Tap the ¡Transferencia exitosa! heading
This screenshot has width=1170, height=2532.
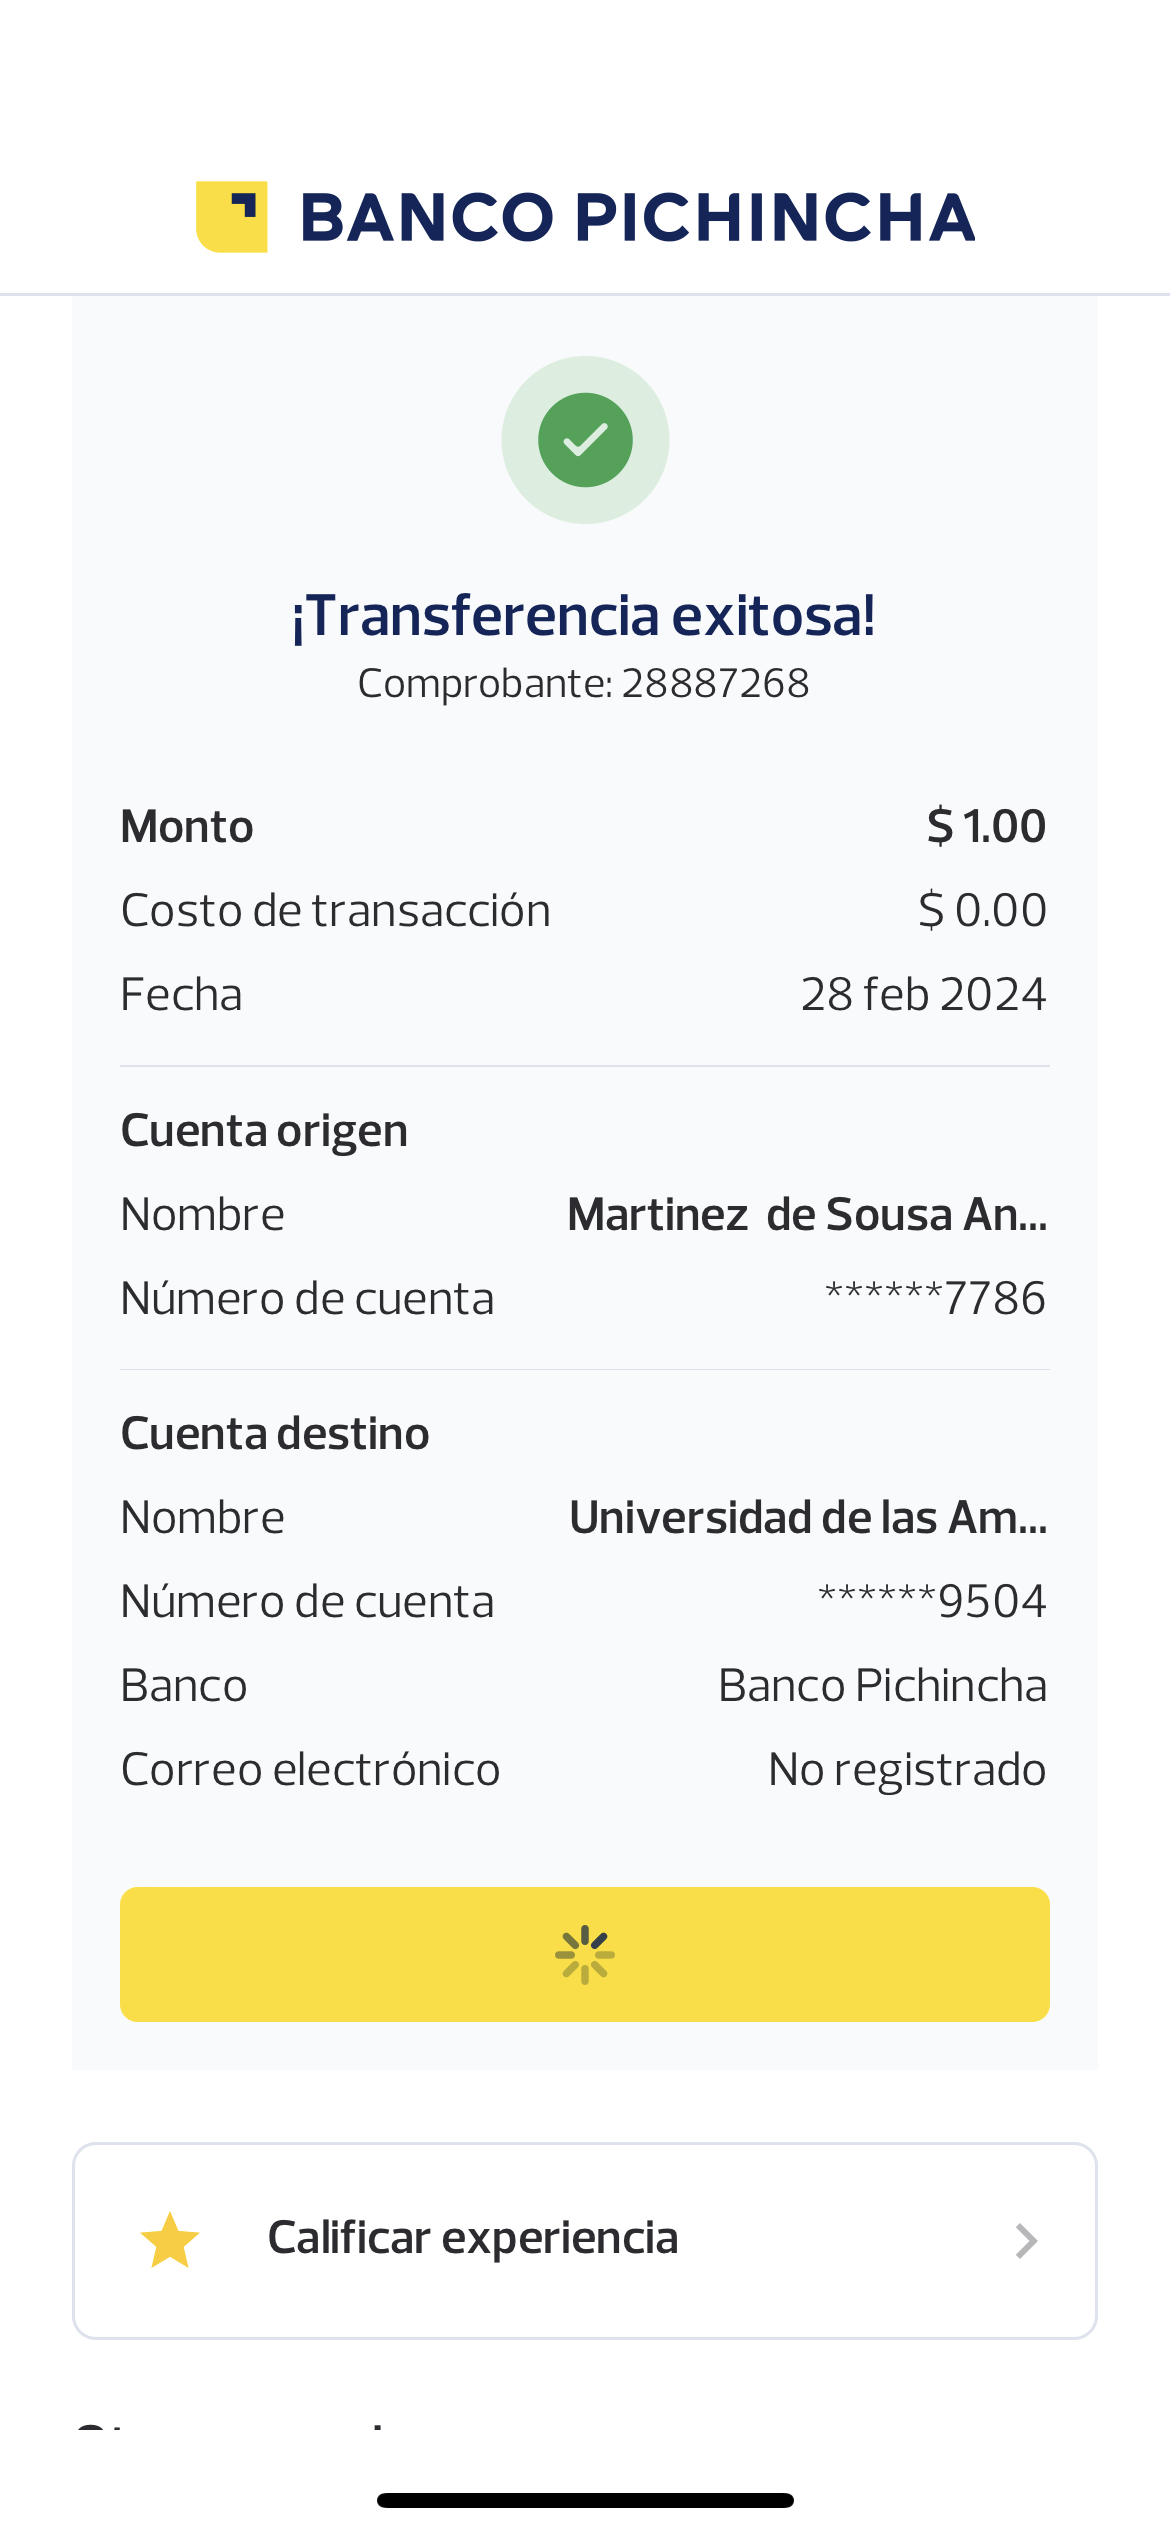tap(584, 615)
